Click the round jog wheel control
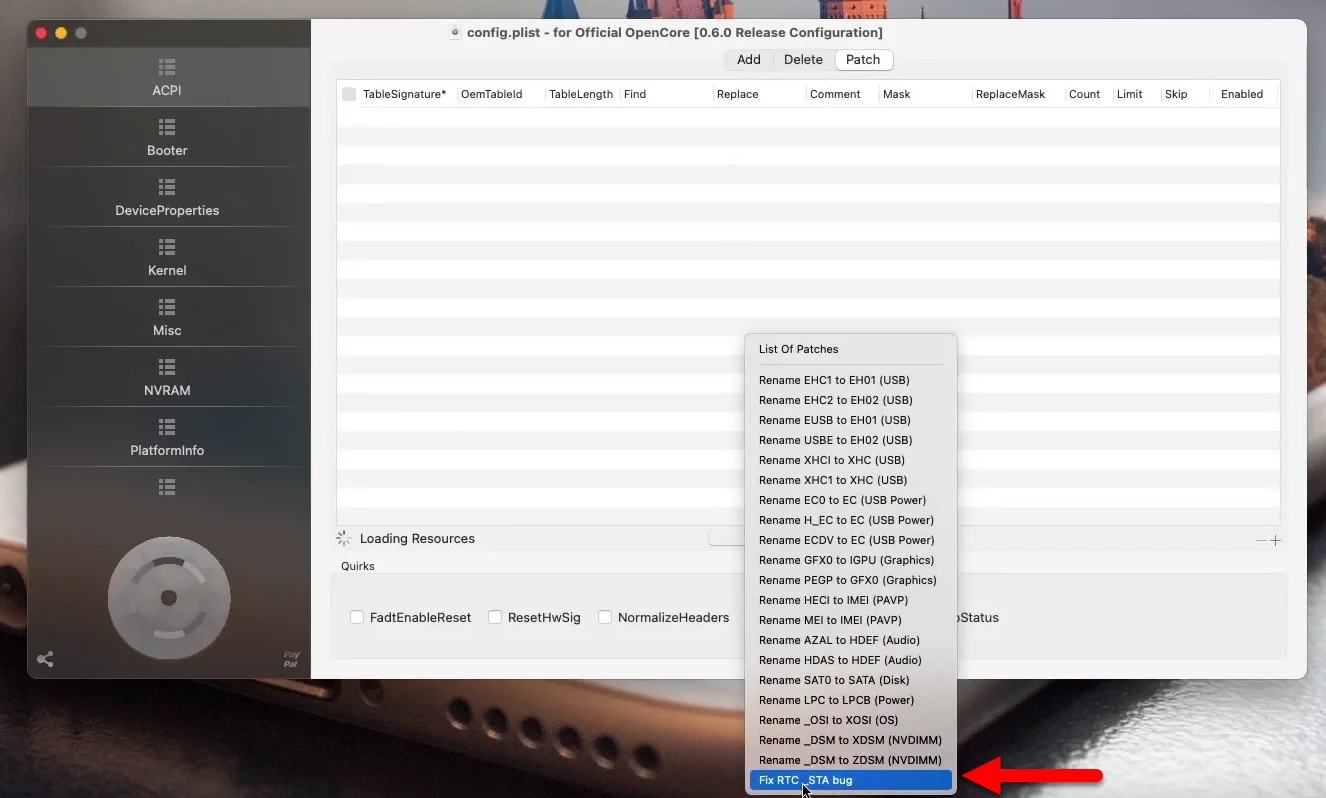This screenshot has width=1326, height=798. (x=169, y=598)
